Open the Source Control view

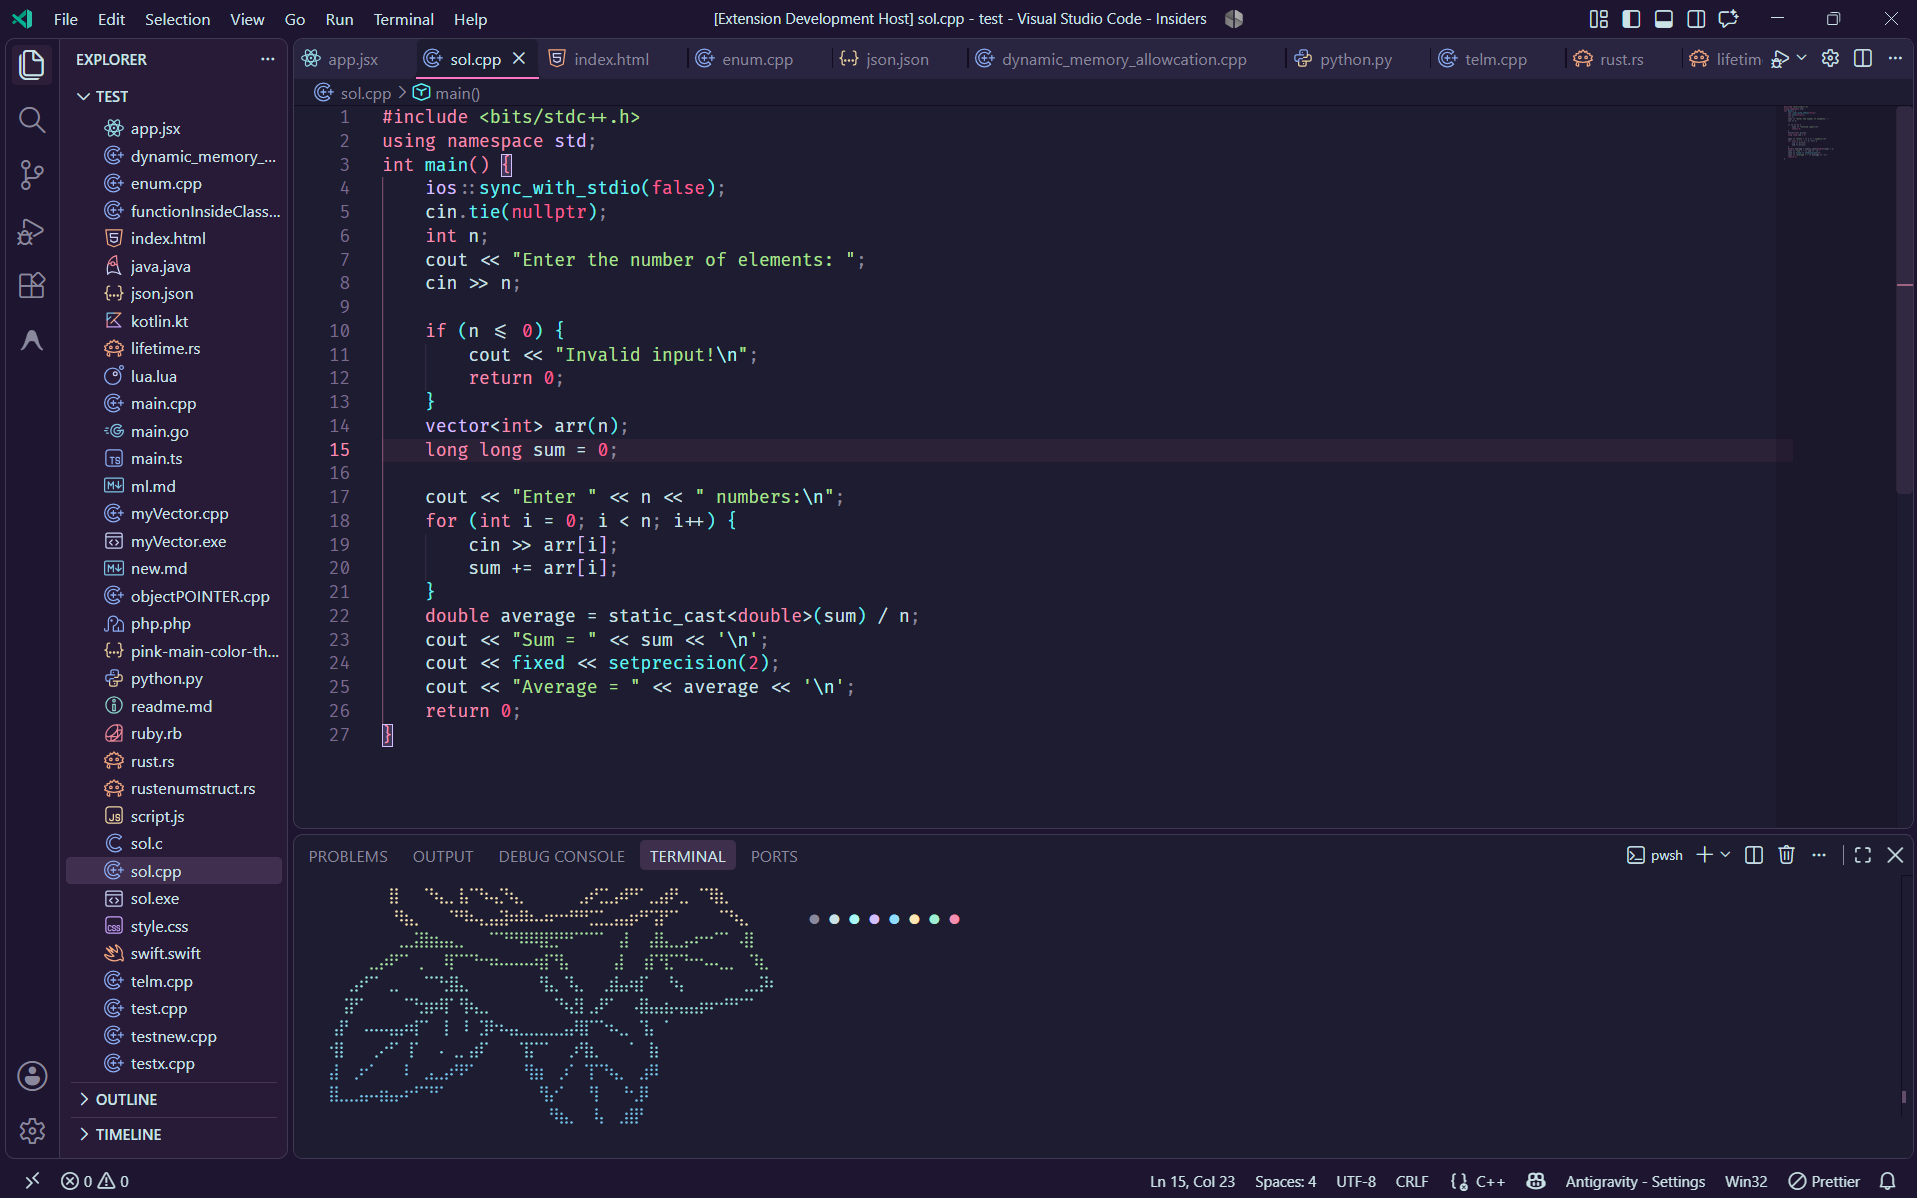click(x=32, y=175)
